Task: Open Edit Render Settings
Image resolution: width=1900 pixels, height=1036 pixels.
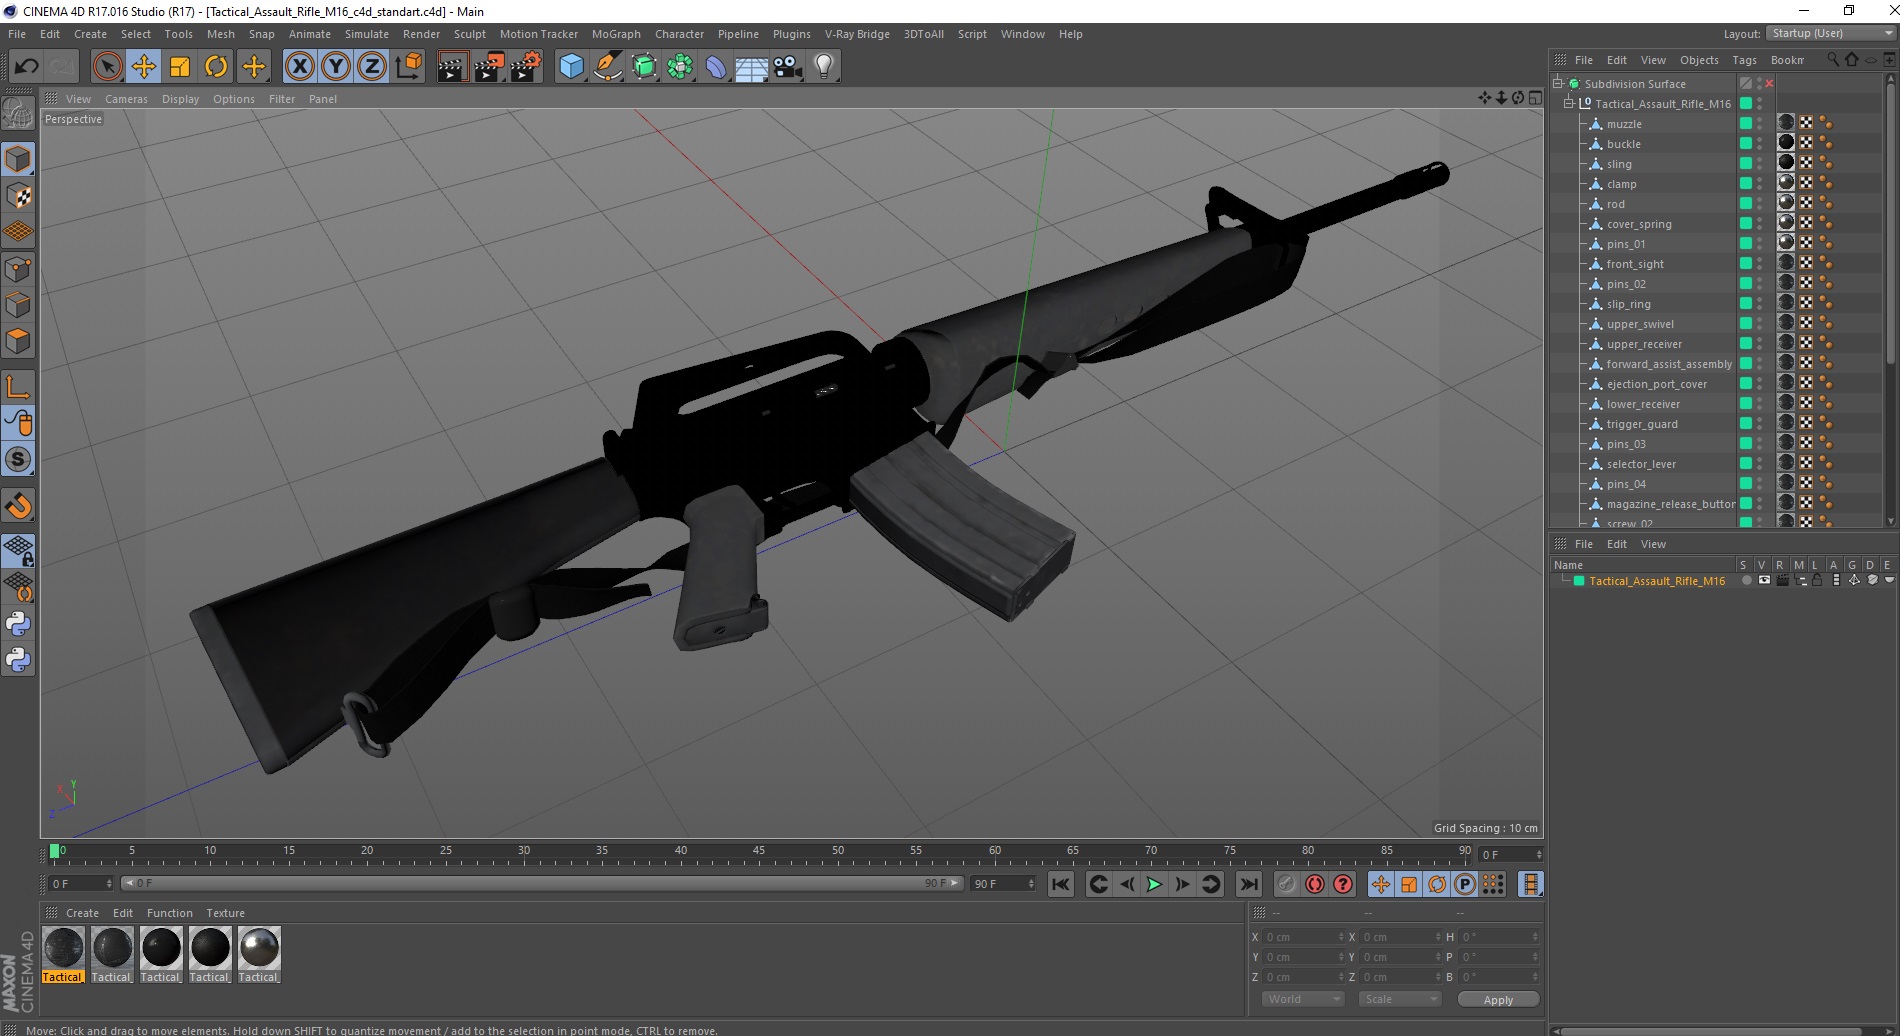Action: [526, 67]
